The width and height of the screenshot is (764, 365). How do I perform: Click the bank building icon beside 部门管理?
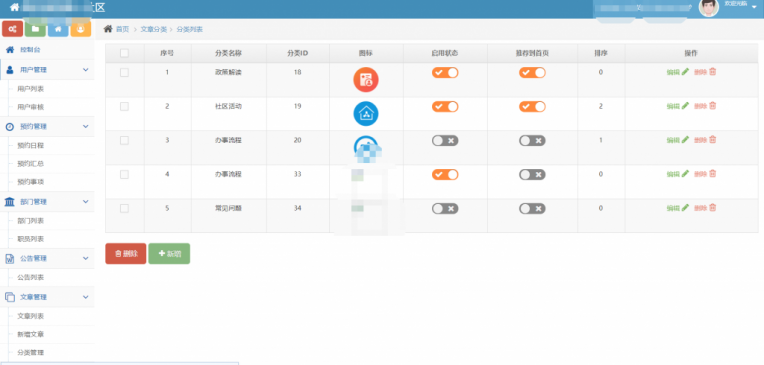10,202
